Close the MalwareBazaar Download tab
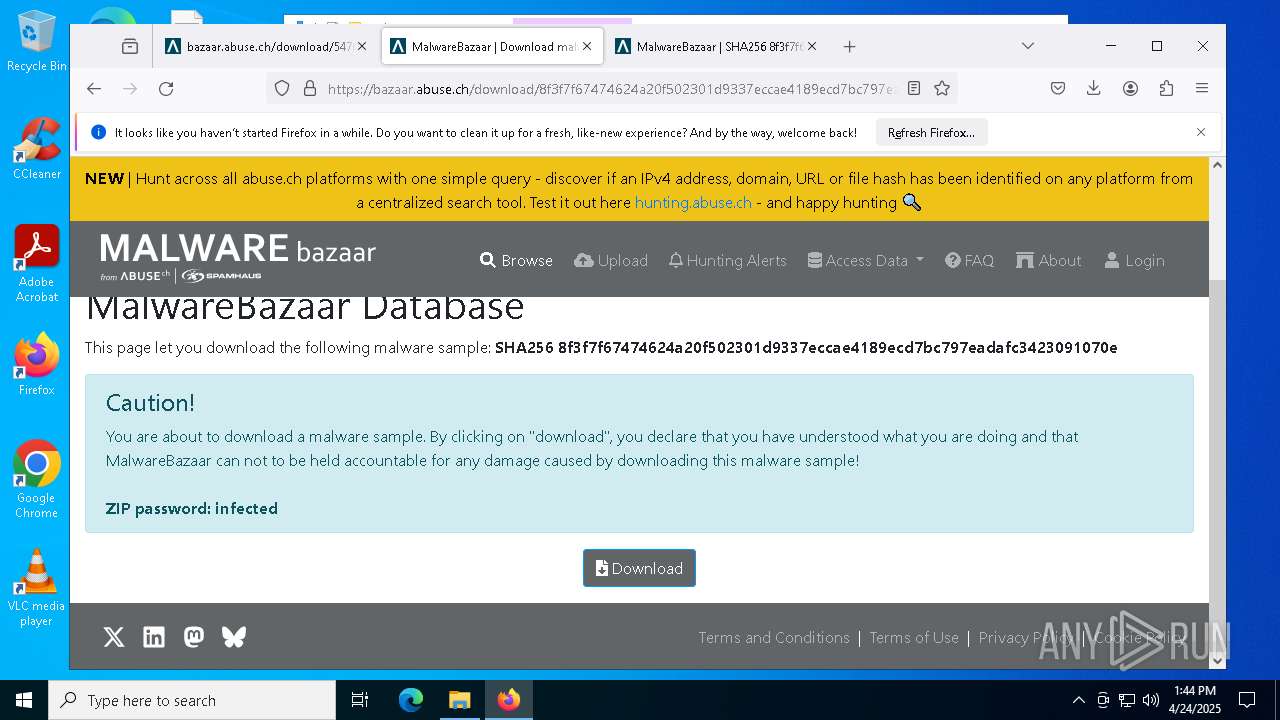The width and height of the screenshot is (1280, 720). (587, 46)
